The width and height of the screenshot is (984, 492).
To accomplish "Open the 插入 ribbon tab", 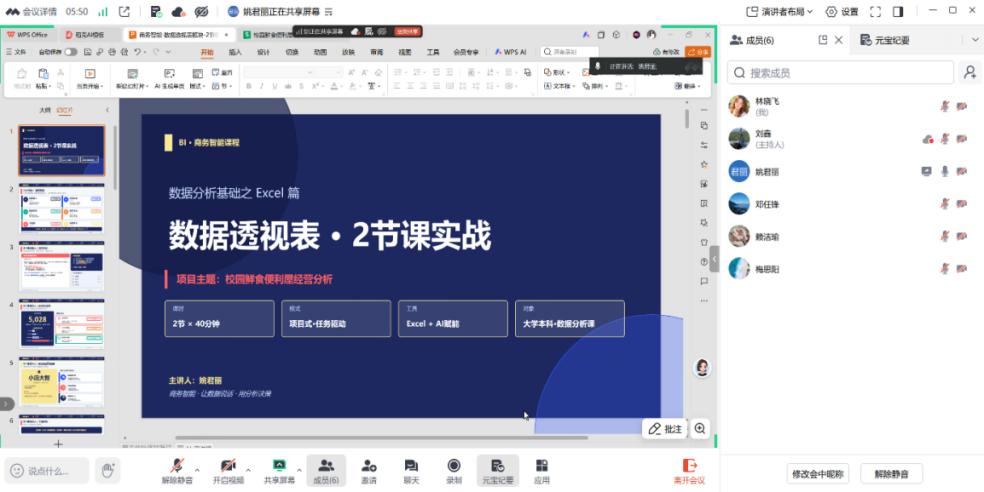I will pyautogui.click(x=235, y=52).
